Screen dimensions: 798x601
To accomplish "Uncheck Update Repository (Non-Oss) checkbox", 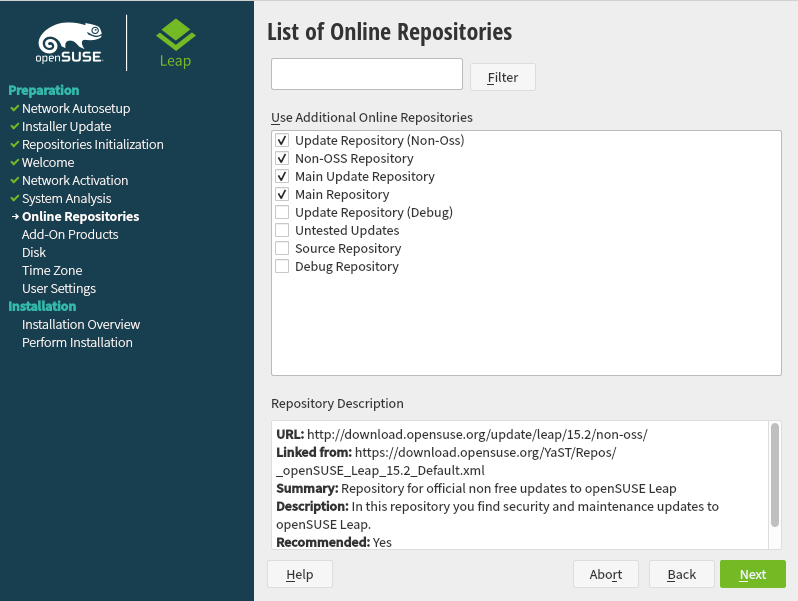I will 282,141.
